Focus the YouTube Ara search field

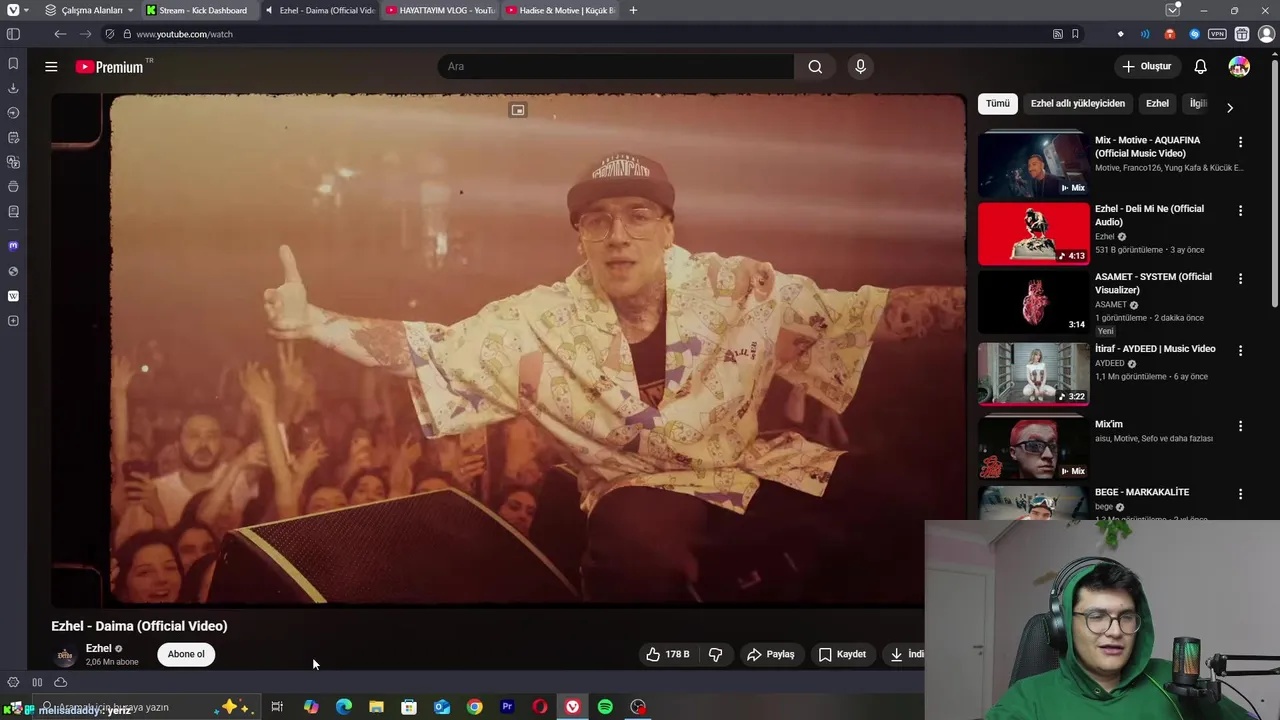click(x=616, y=66)
